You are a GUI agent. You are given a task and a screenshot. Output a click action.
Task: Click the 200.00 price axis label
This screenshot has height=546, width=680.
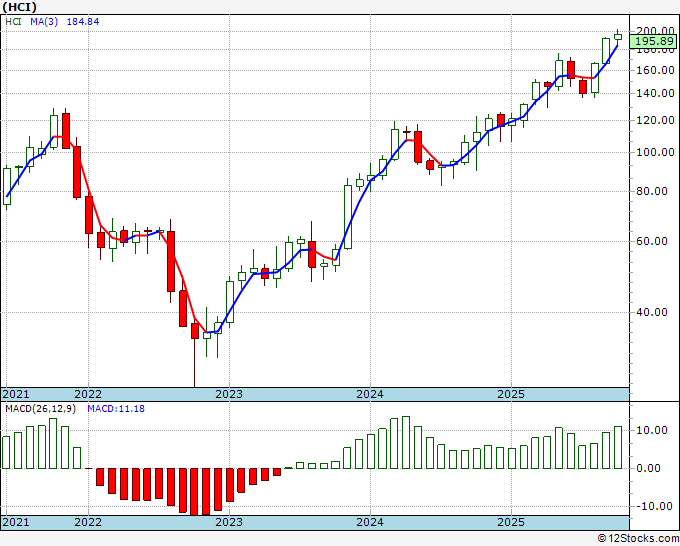click(655, 30)
